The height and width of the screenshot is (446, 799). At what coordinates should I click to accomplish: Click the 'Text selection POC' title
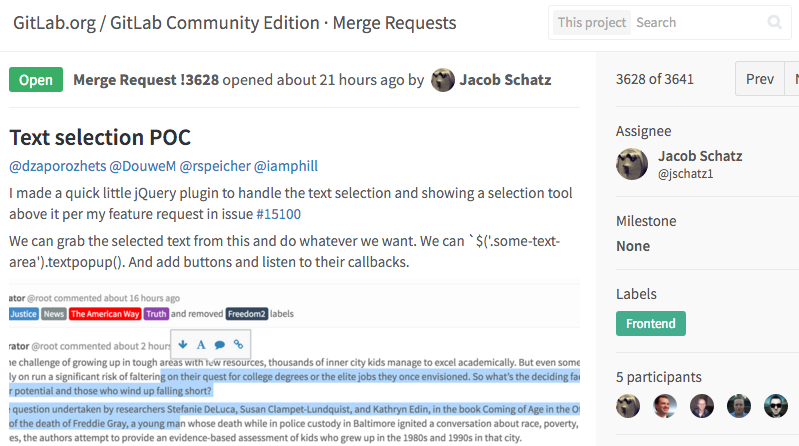pyautogui.click(x=100, y=138)
